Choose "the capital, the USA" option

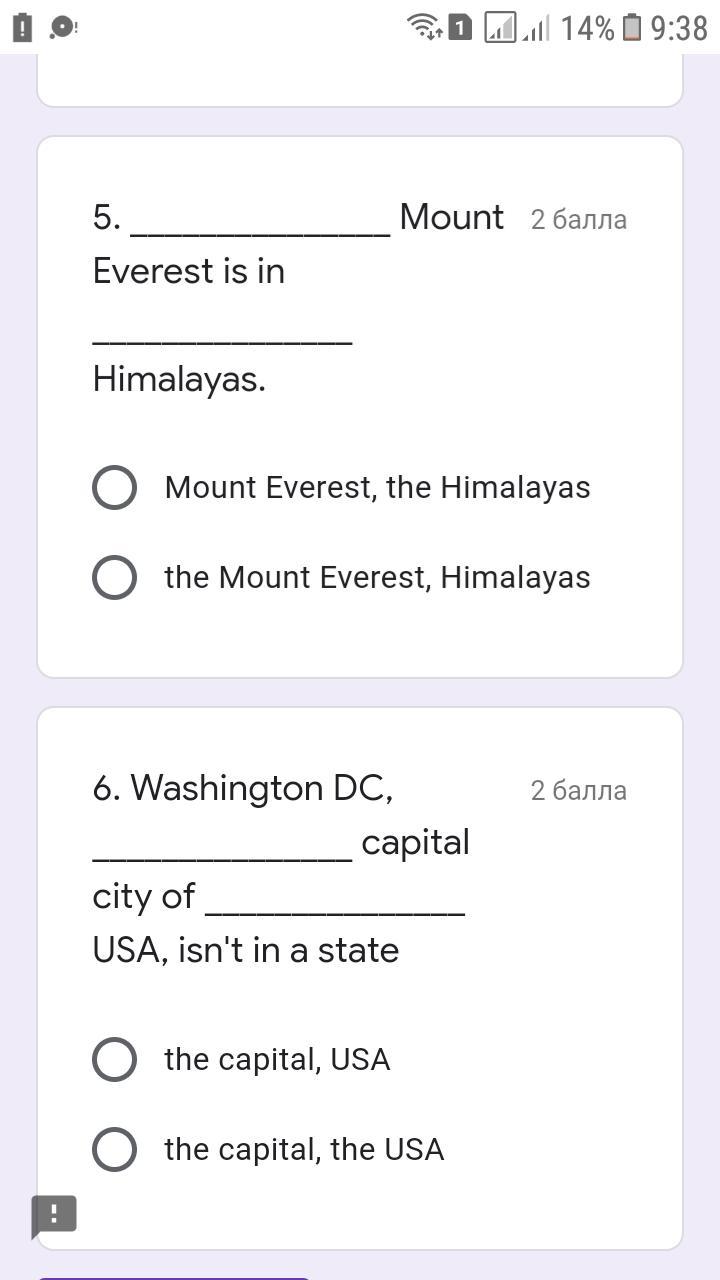[x=115, y=1150]
